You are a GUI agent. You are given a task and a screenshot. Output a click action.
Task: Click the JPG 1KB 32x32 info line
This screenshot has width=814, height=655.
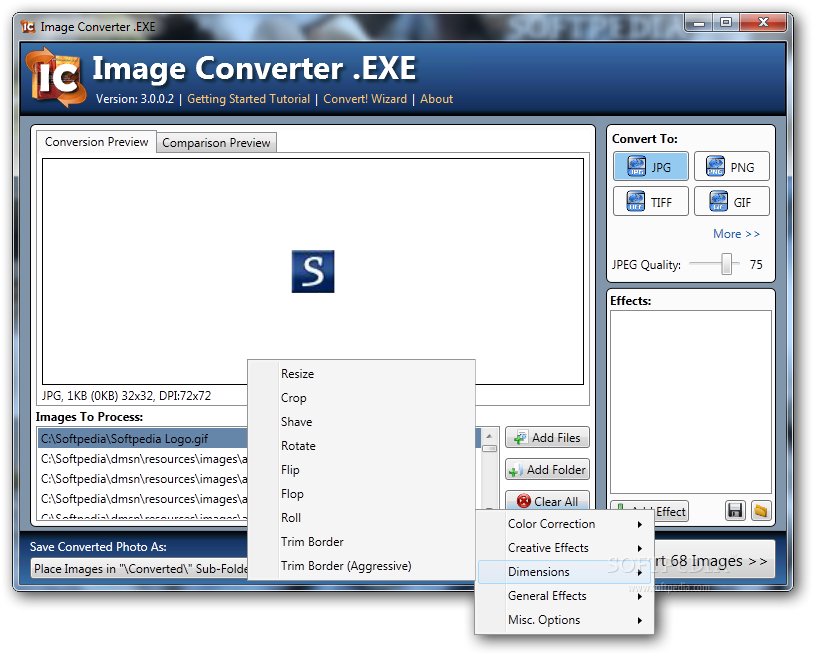(x=126, y=395)
